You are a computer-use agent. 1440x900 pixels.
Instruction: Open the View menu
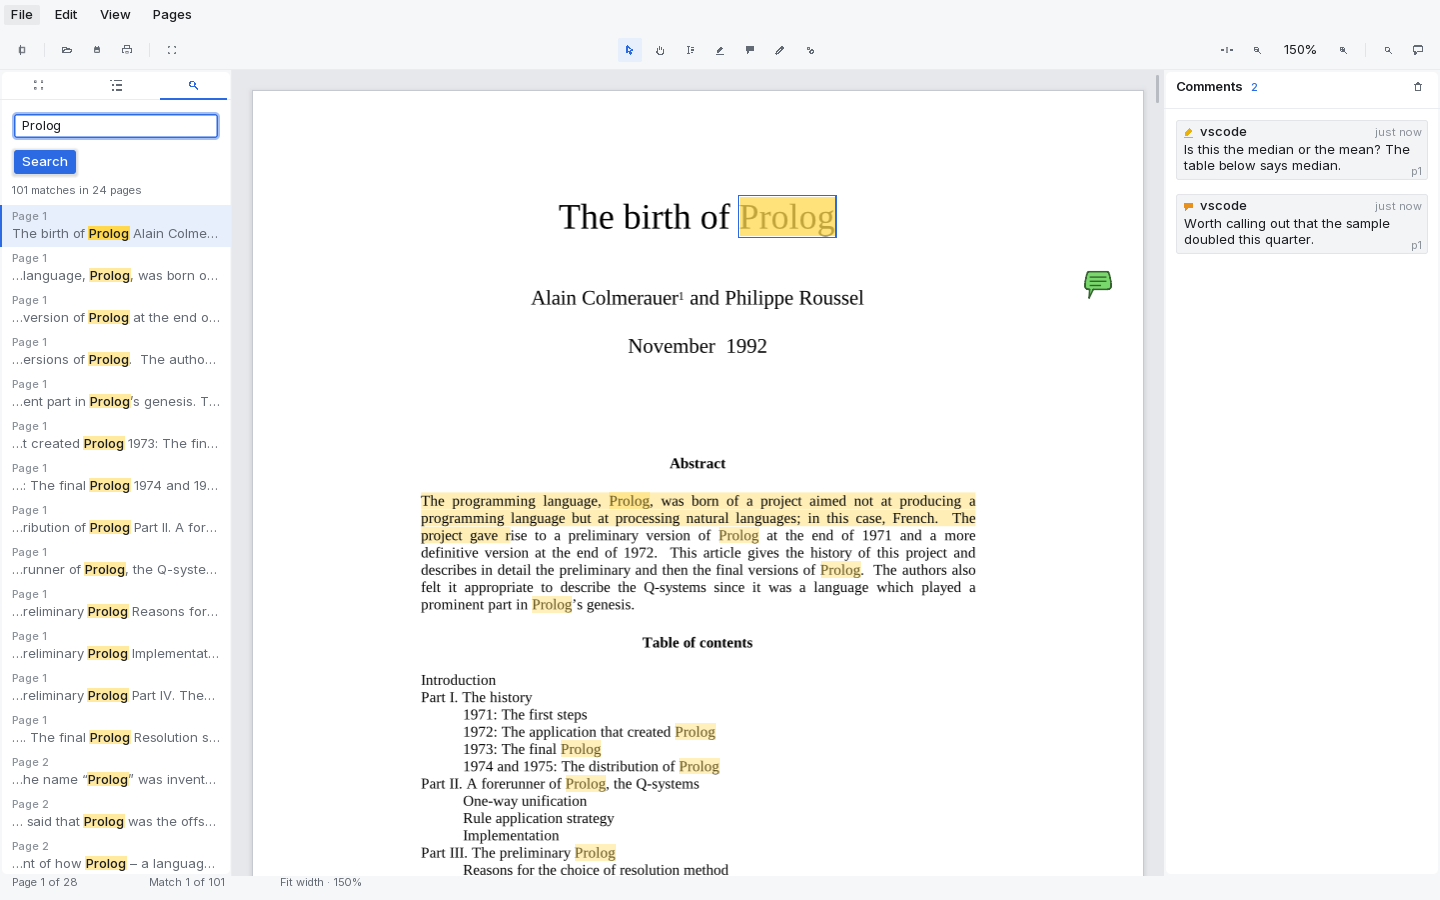click(x=115, y=15)
